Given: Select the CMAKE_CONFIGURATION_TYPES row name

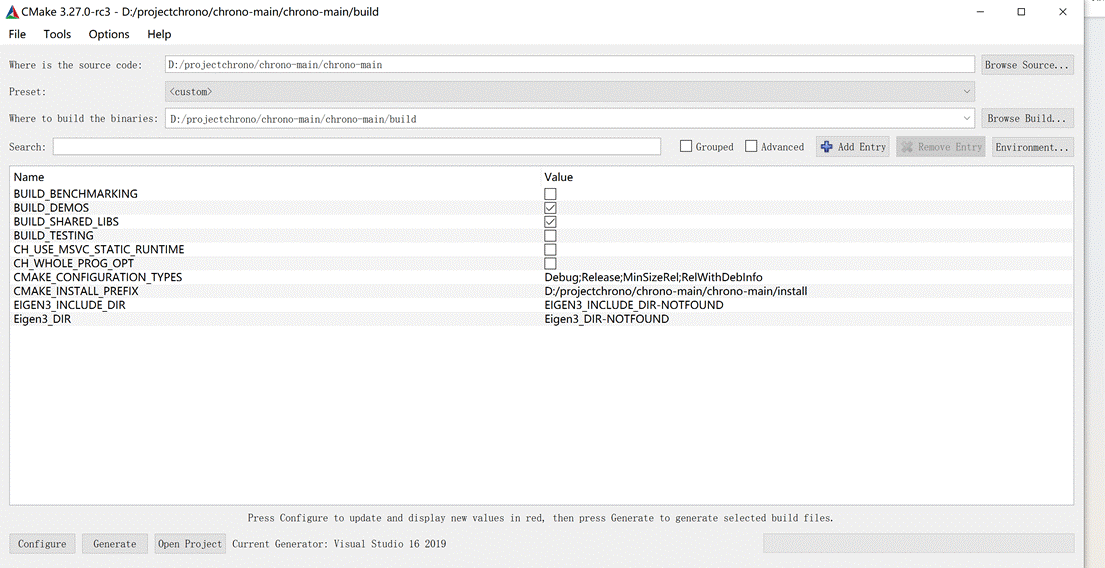Looking at the screenshot, I should pos(97,277).
